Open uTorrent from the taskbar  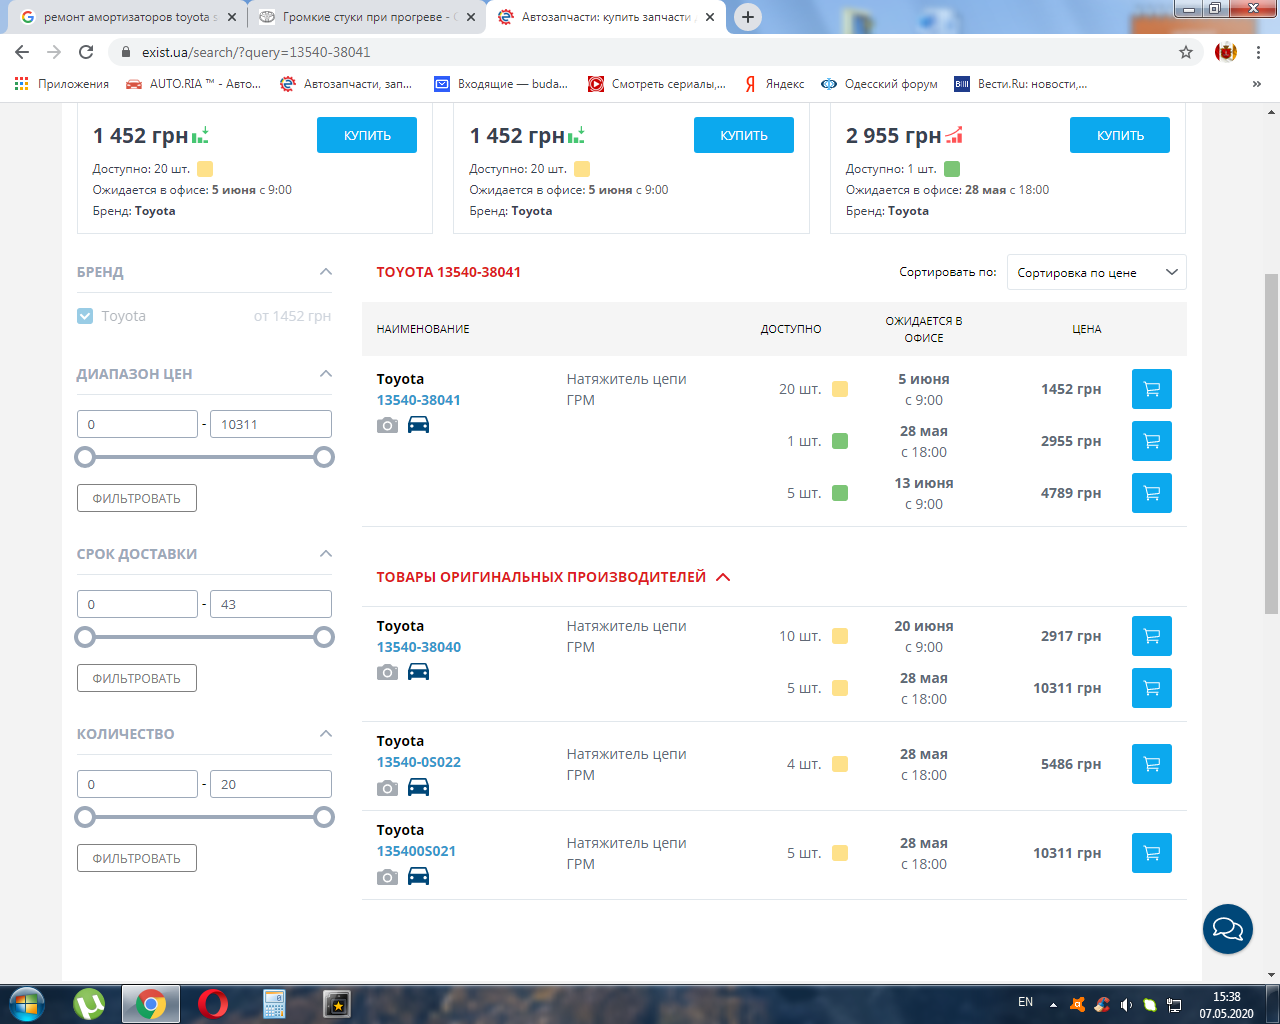tap(89, 1003)
